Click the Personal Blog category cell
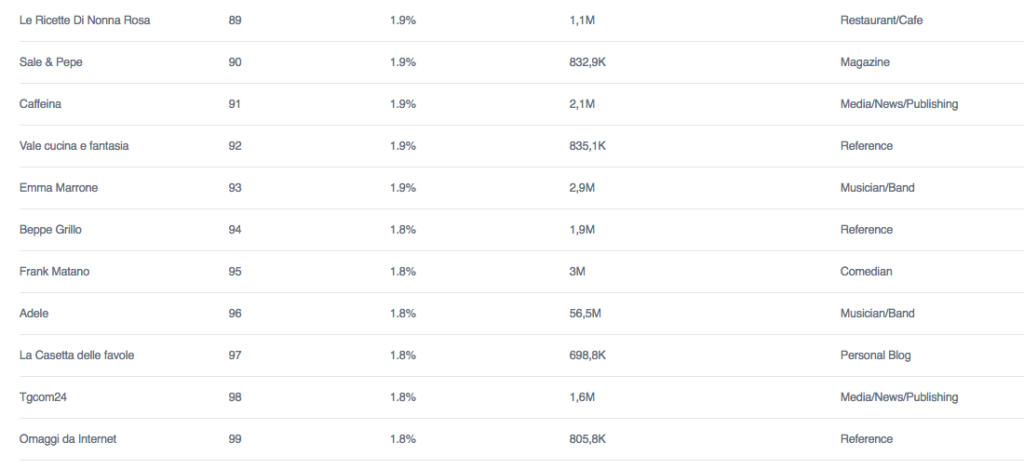The image size is (1024, 469). [875, 355]
